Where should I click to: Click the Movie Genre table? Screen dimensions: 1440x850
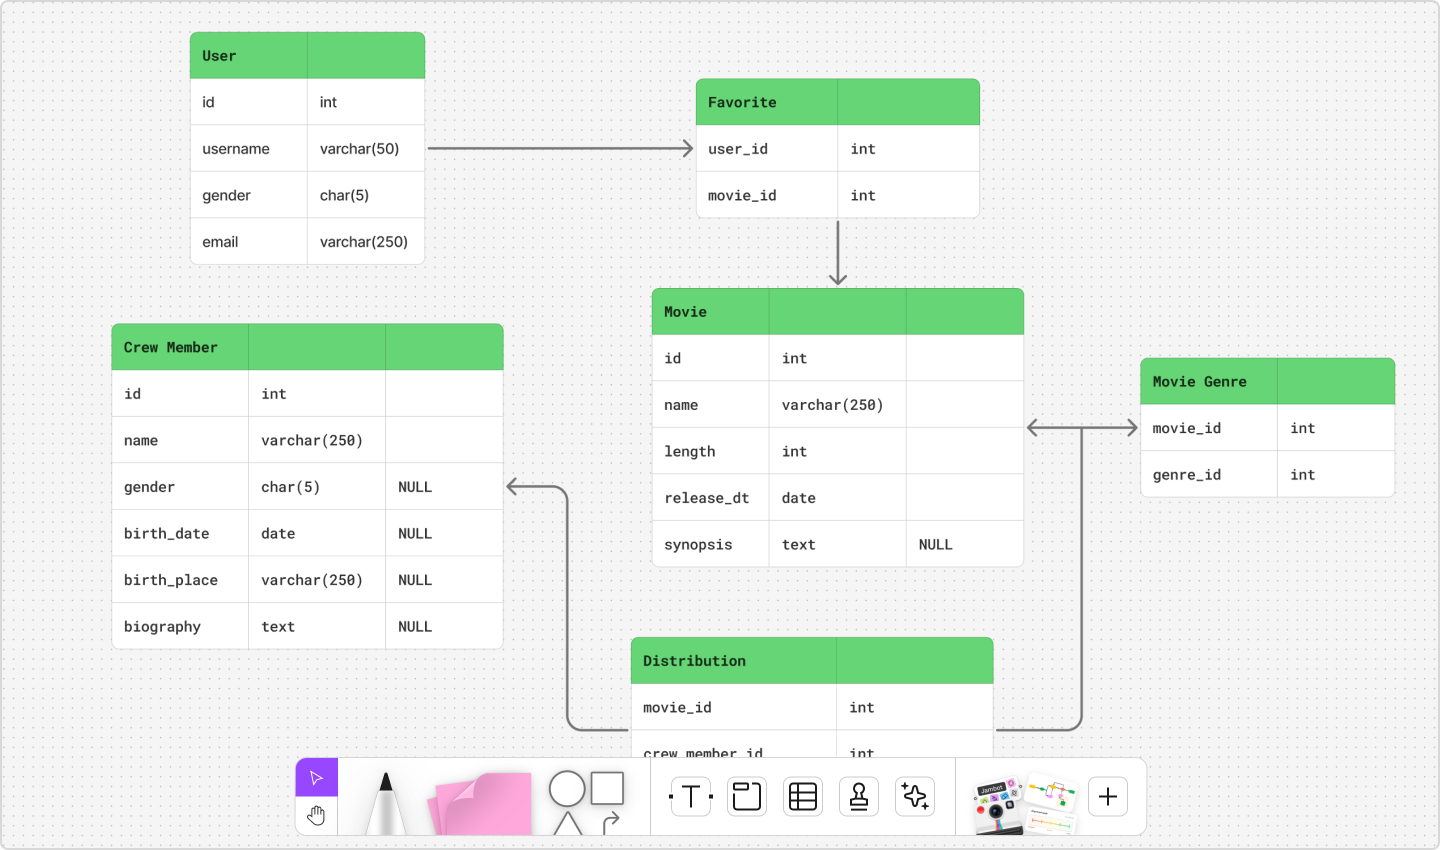(x=1267, y=427)
